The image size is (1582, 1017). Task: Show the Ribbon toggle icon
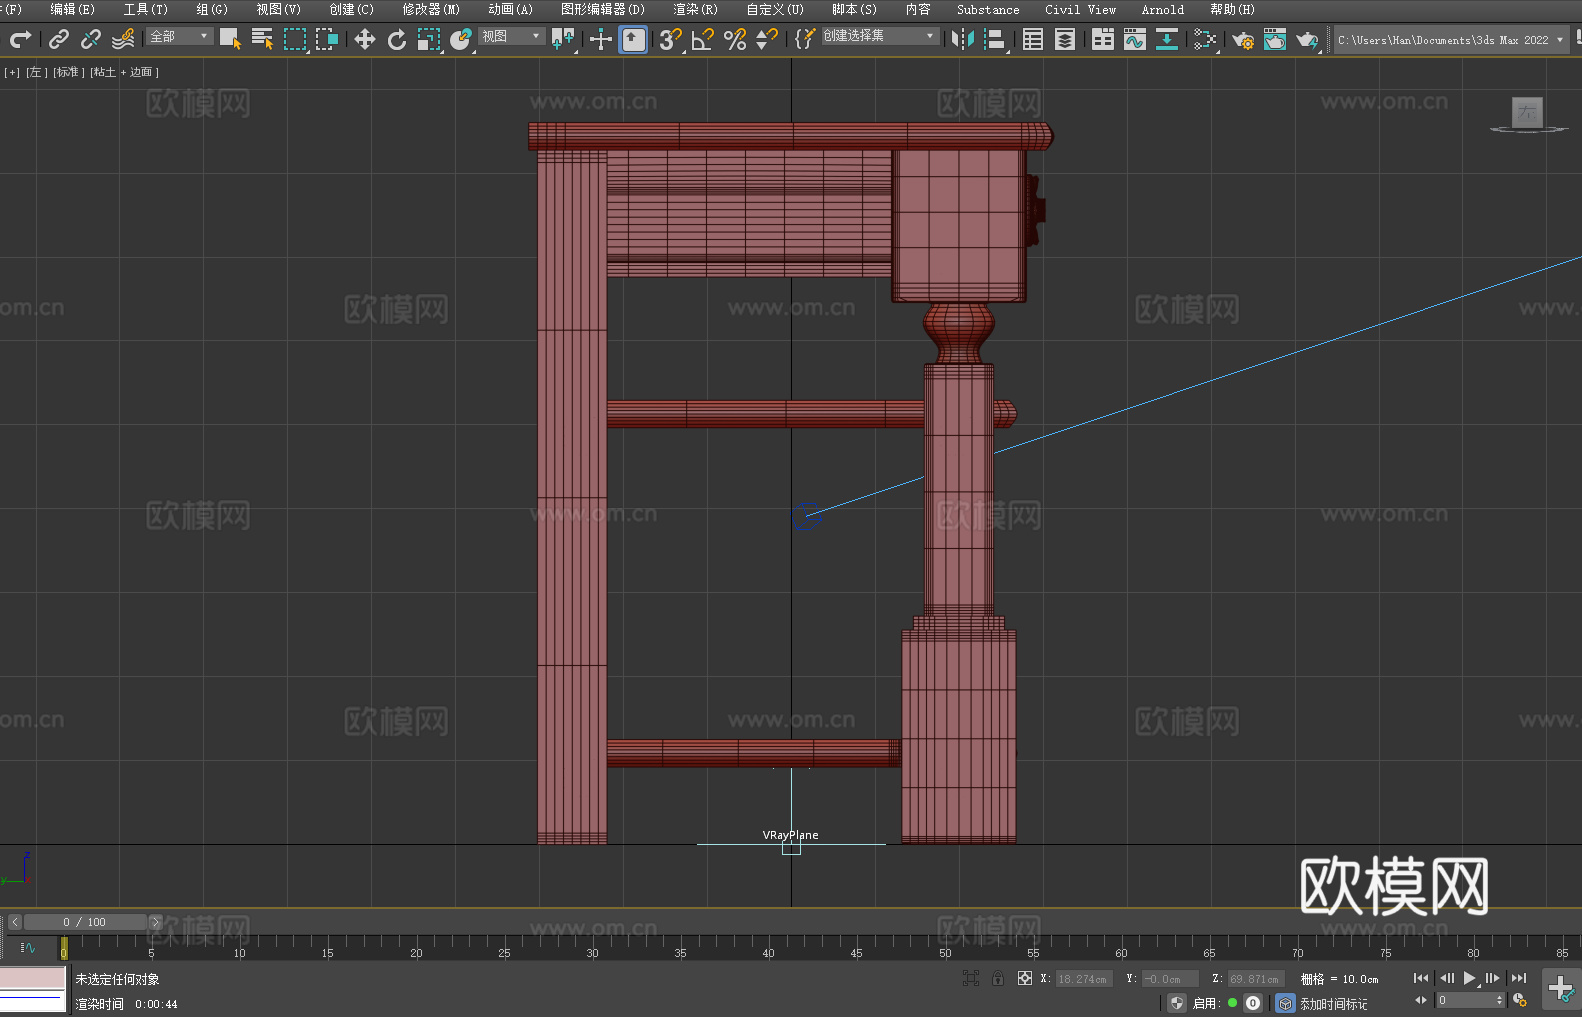pos(1103,39)
